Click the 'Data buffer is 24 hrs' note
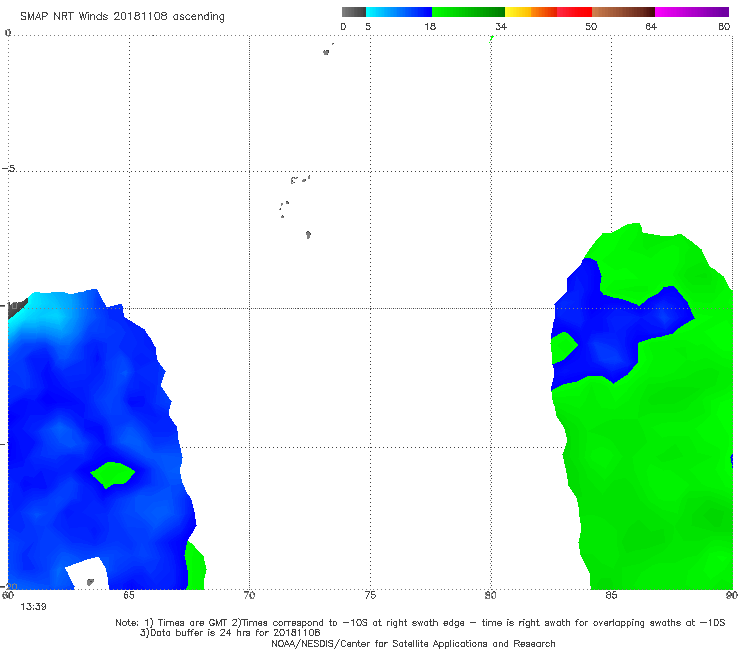This screenshot has width=740, height=650. pos(230,633)
